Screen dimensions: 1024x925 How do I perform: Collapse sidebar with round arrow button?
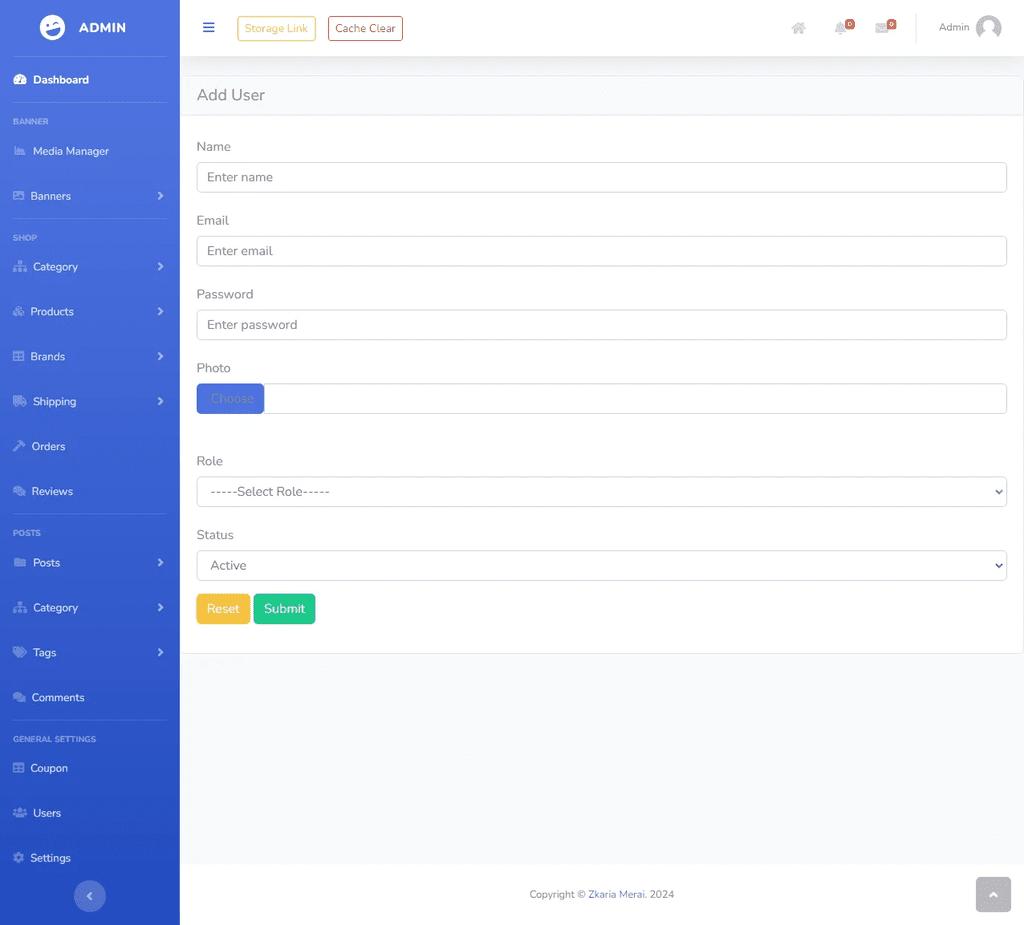[x=89, y=896]
